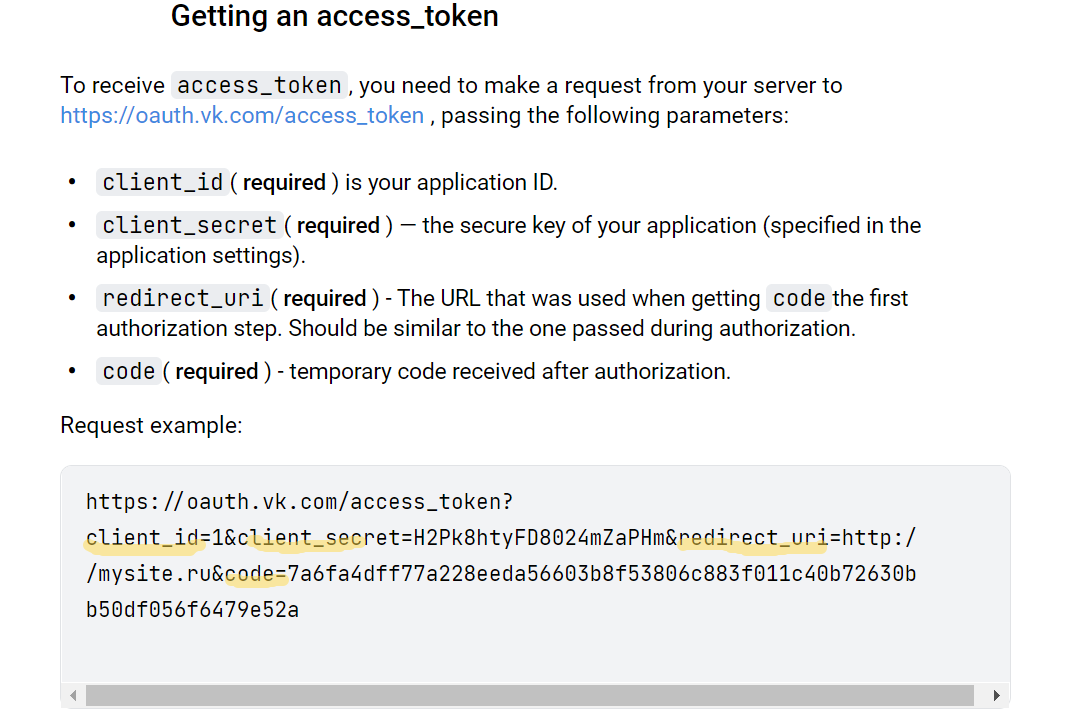1073x717 pixels.
Task: Click the highlighted redirect_uri text in the code block
Action: click(752, 537)
